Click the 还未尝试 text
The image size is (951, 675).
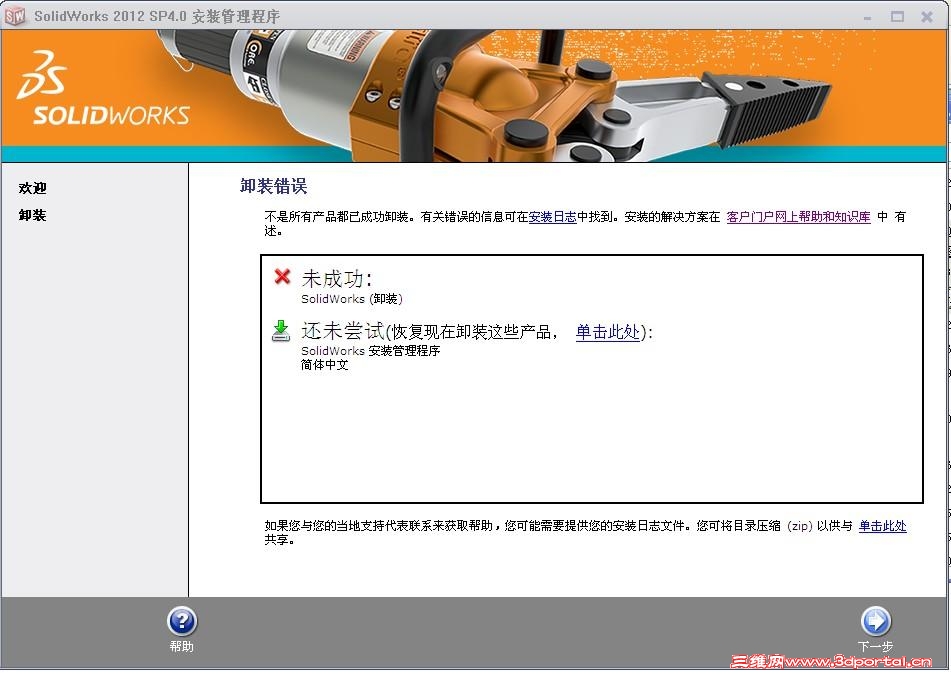pos(343,331)
